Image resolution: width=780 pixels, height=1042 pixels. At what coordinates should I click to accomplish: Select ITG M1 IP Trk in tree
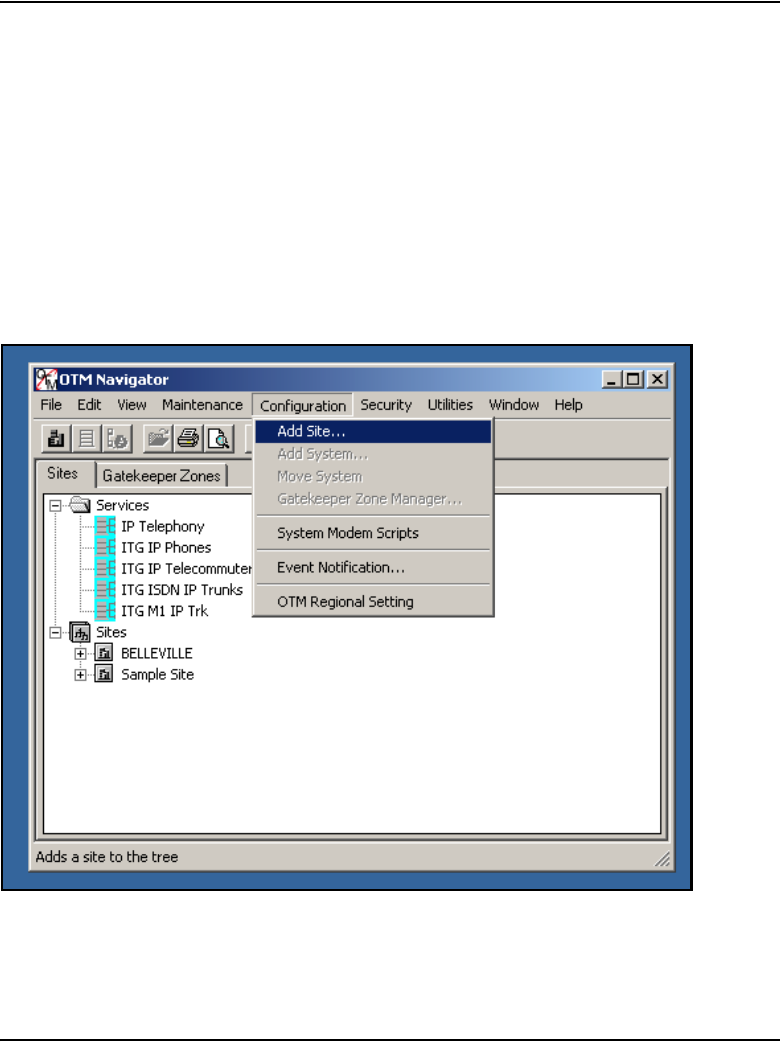[x=164, y=611]
